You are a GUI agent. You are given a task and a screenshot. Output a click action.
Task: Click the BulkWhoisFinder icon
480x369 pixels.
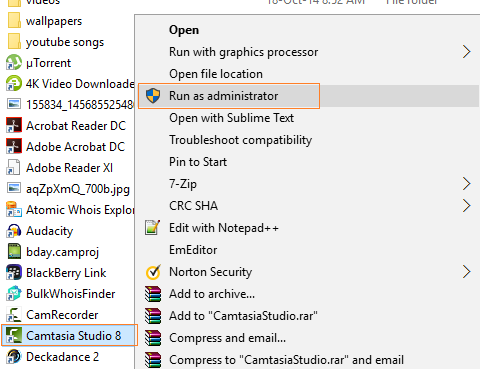(14, 293)
